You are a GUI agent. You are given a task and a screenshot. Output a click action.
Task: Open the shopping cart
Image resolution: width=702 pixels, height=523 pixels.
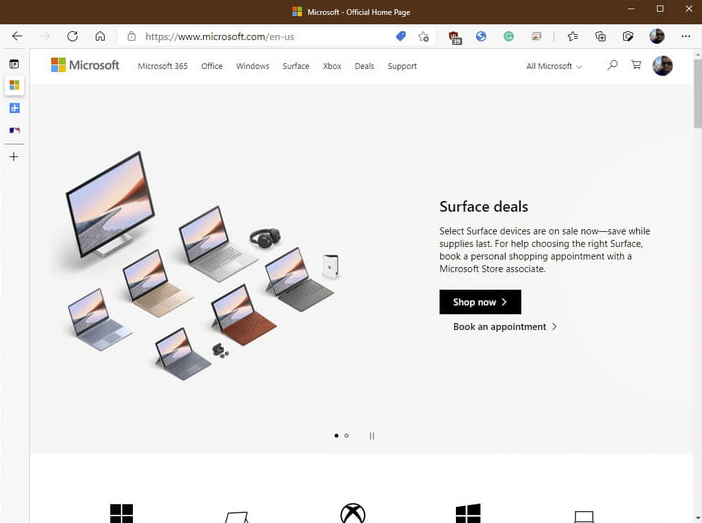coord(636,65)
